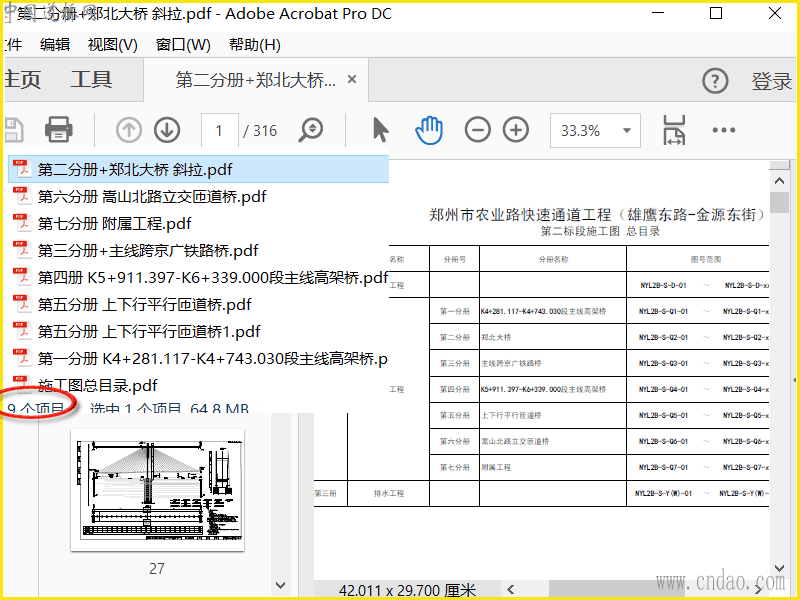Maximize the Acrobat window
Screen dimensions: 800x600
[716, 13]
